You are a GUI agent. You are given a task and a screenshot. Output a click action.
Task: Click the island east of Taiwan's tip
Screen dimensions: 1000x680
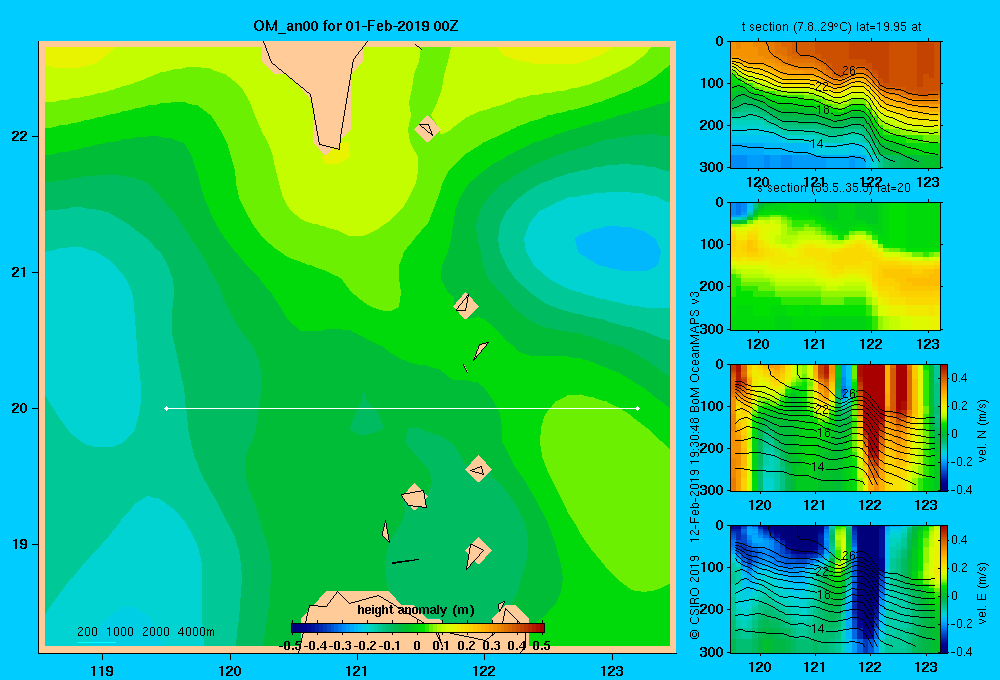[427, 128]
